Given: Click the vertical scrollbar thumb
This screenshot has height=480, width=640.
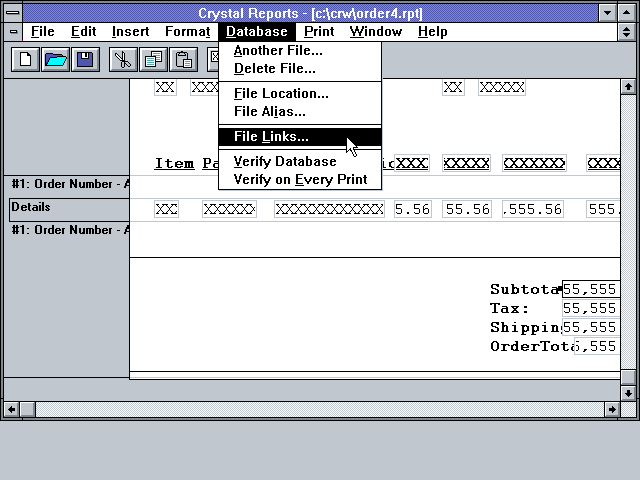Looking at the screenshot, I should click(x=628, y=377).
